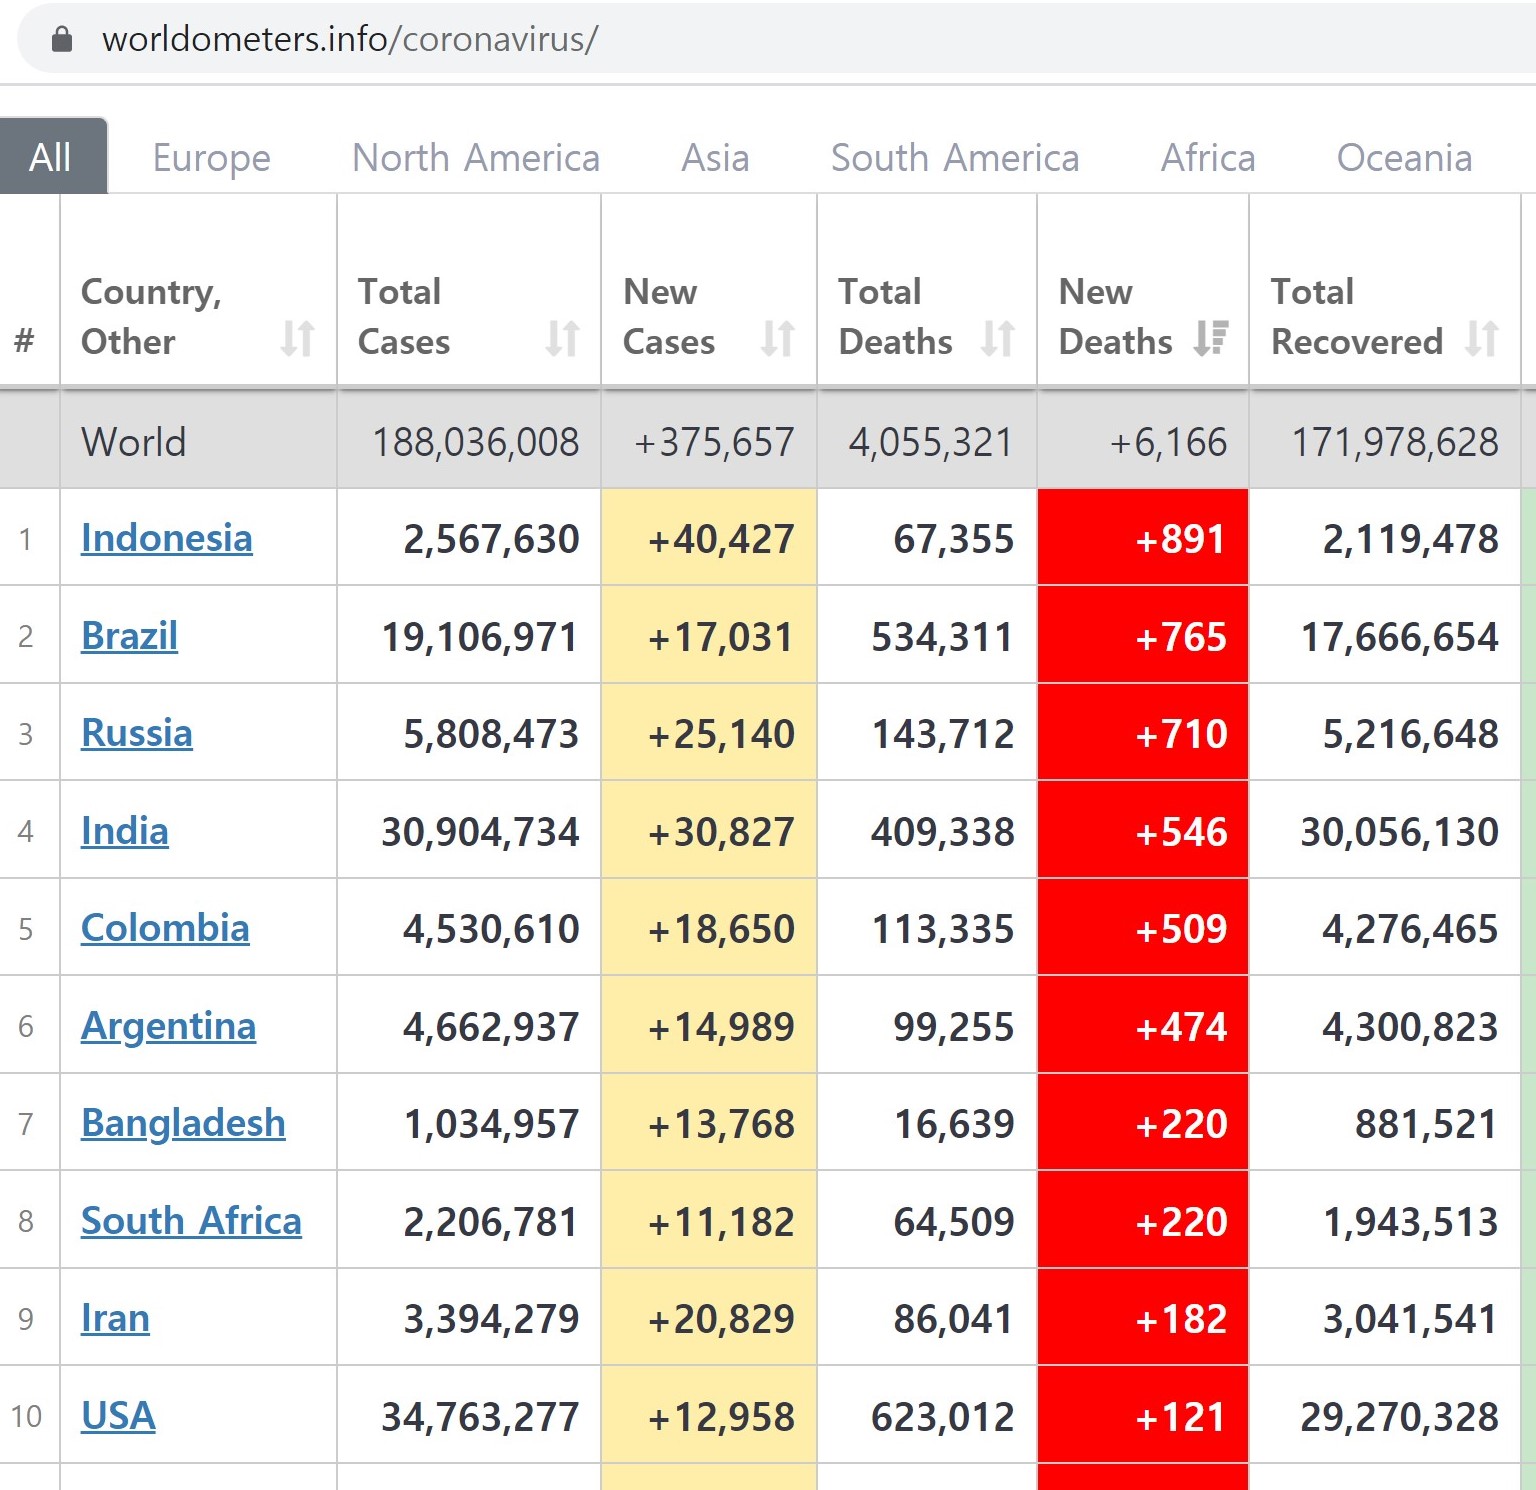This screenshot has height=1490, width=1536.
Task: Switch to the Europe tab
Action: point(211,158)
